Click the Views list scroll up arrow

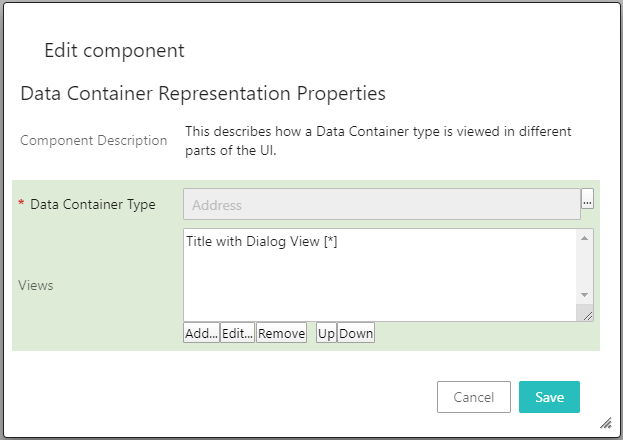(584, 238)
